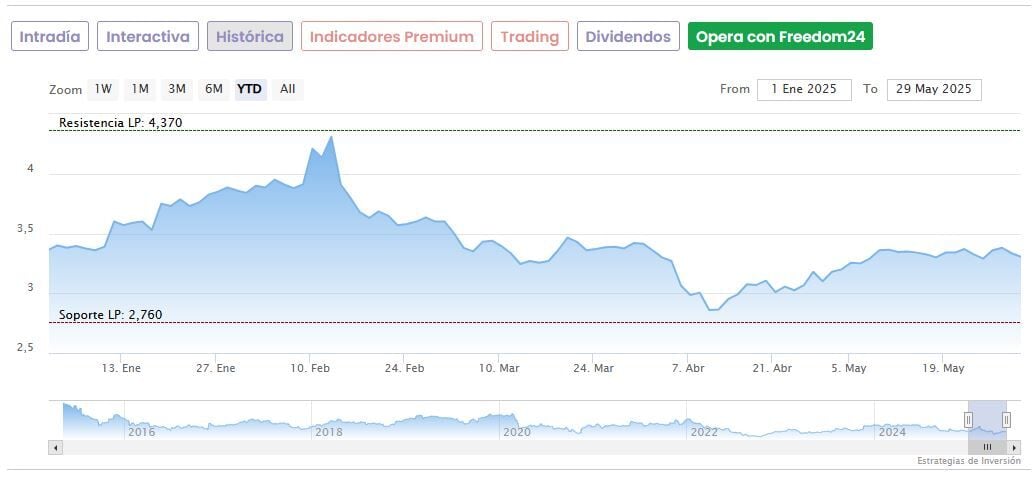The height and width of the screenshot is (480, 1036).
Task: Select the YTD zoom option
Action: 250,89
